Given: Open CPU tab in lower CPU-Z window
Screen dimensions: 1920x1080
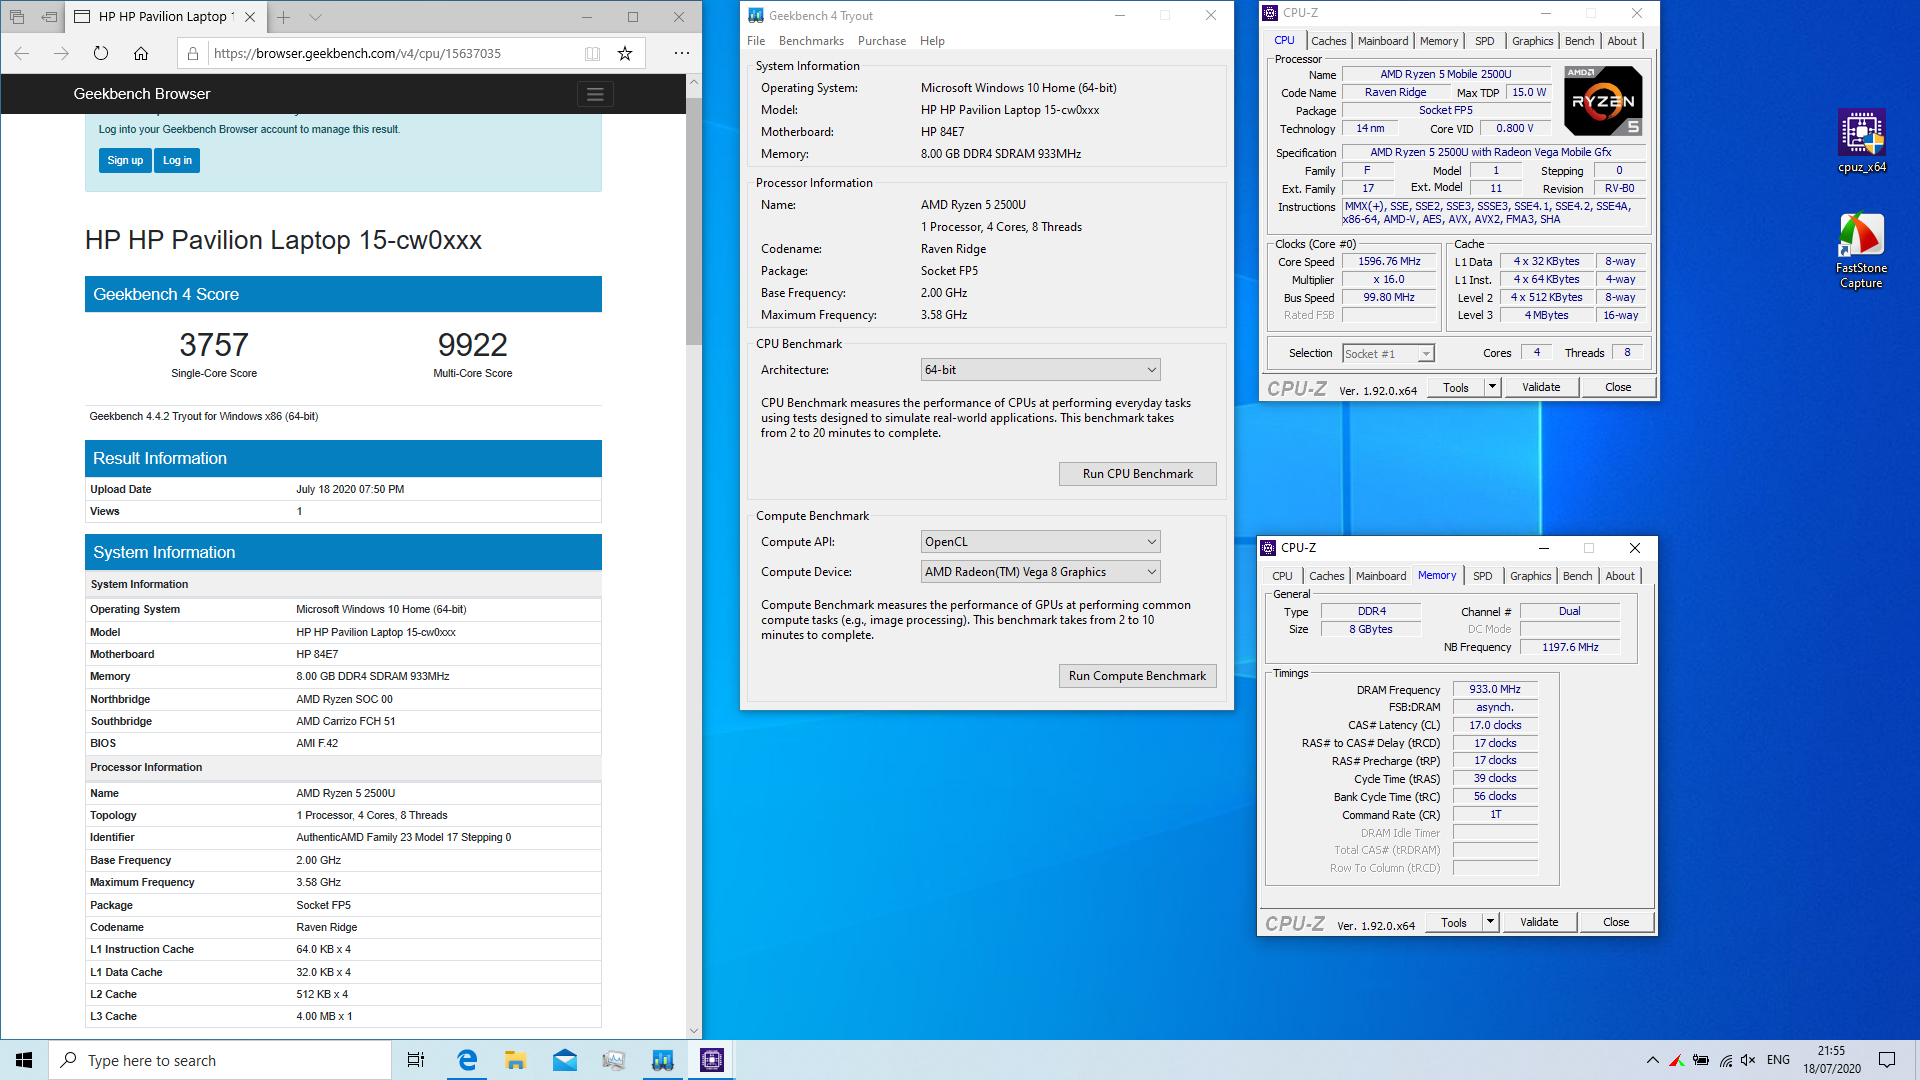Looking at the screenshot, I should 1282,576.
